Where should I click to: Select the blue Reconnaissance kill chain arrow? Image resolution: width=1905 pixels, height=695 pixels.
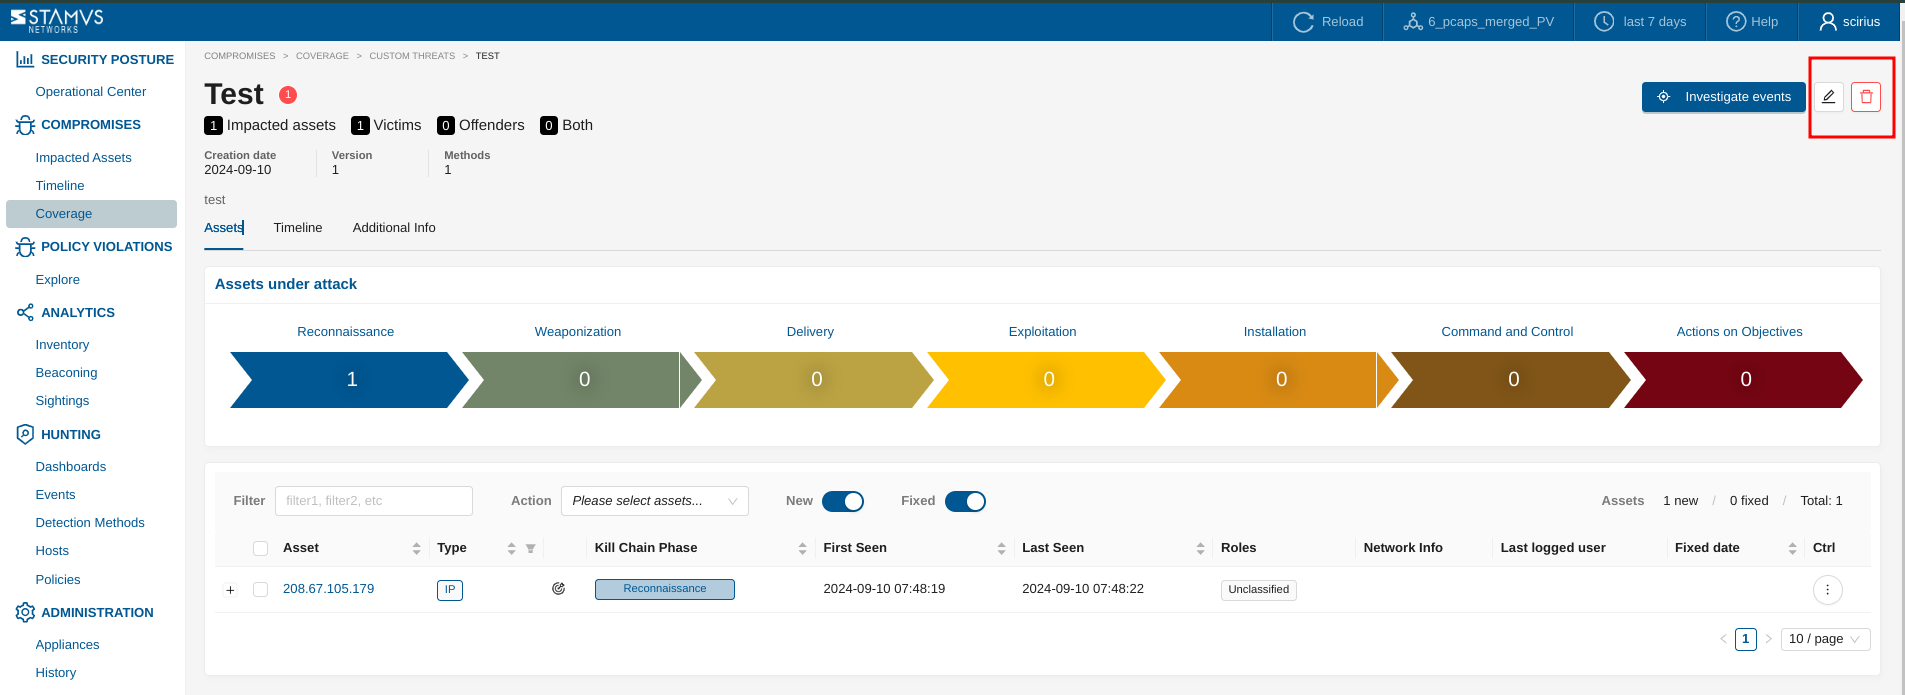pos(350,380)
